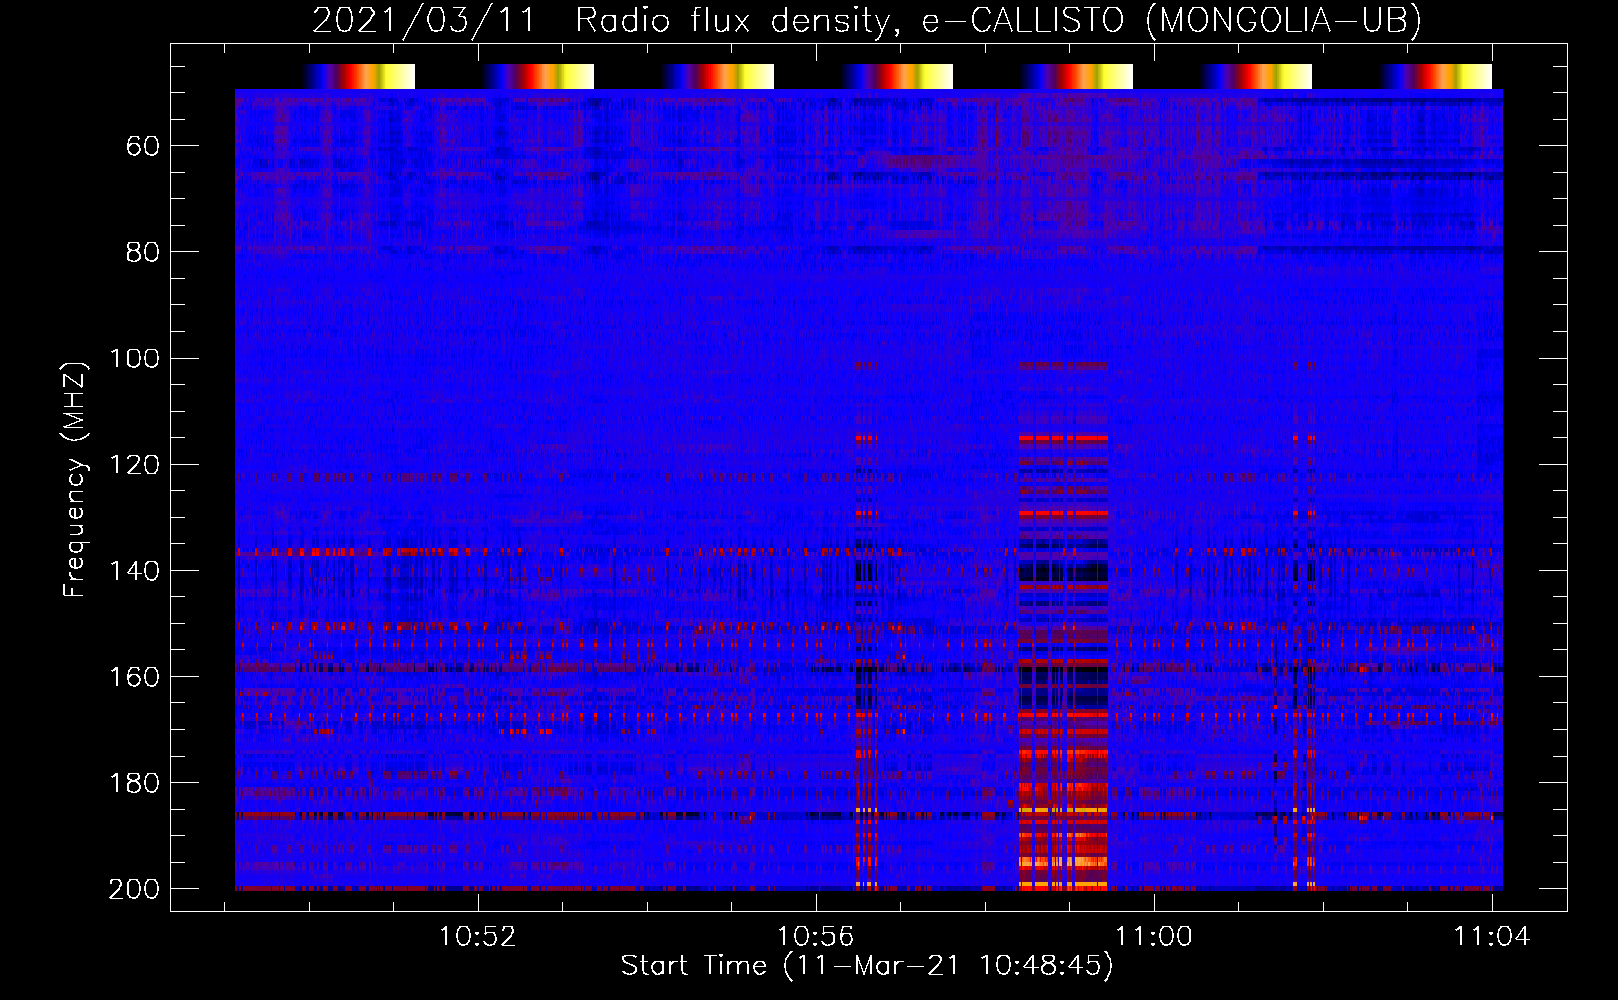The height and width of the screenshot is (1000, 1618).
Task: Click the 180 MHz frequency label
Action: (x=134, y=783)
